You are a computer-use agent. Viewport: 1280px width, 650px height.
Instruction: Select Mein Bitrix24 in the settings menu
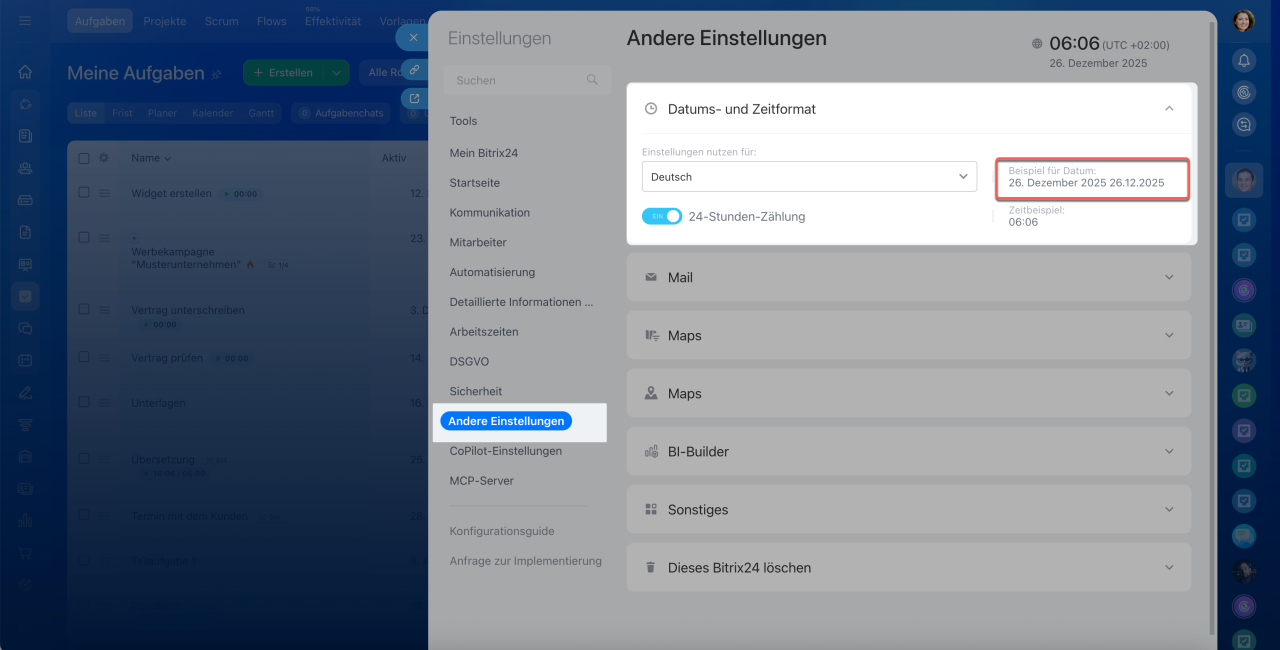pos(484,153)
